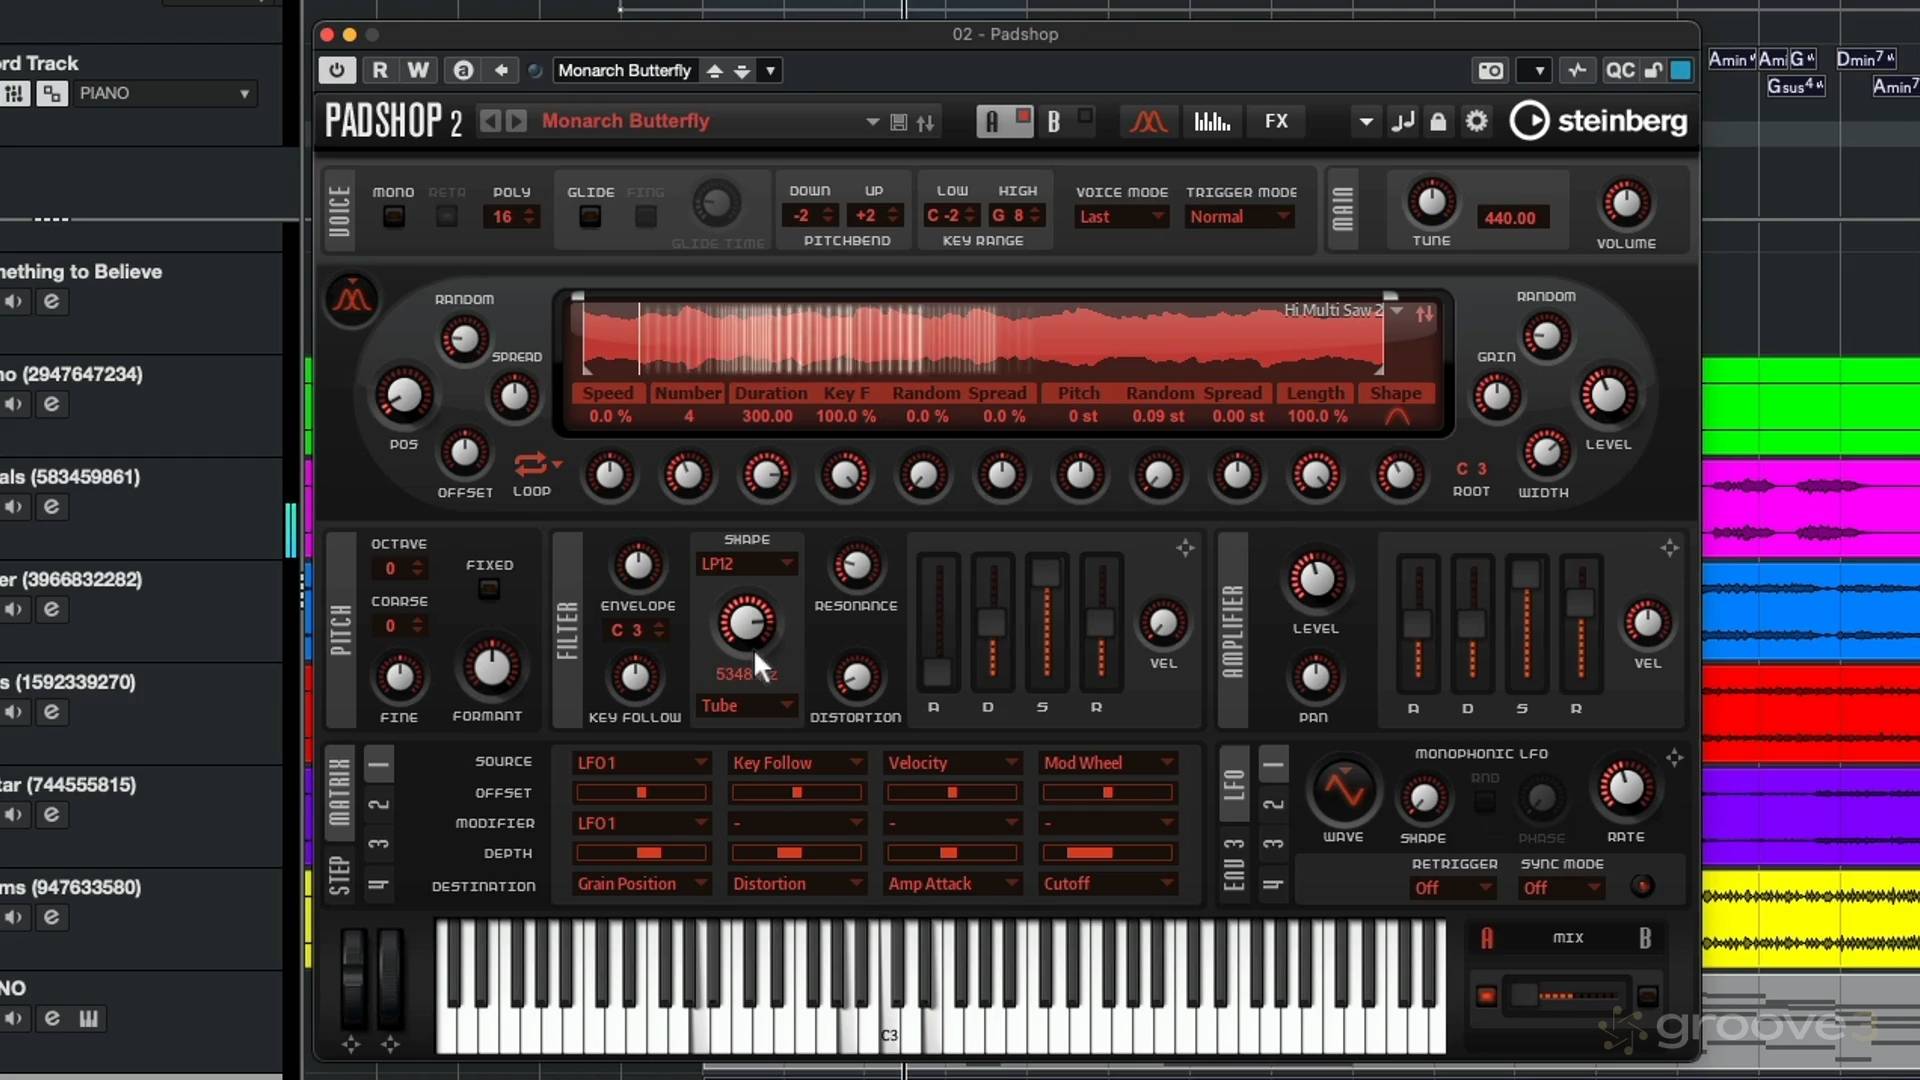Screen dimensions: 1920x1080
Task: Click the plugin power bypass button
Action: pyautogui.click(x=337, y=70)
